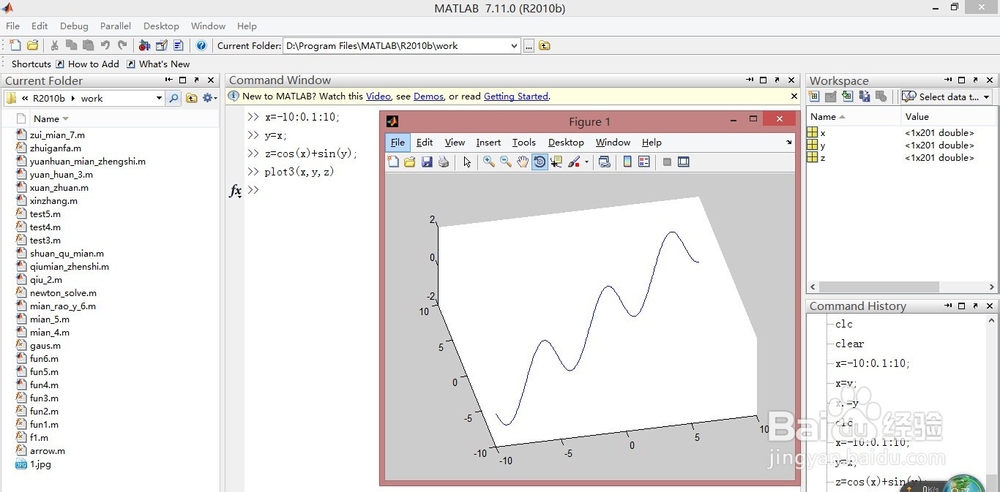The height and width of the screenshot is (492, 1000).
Task: Click the Redo arrow in MATLAB toolbar
Action: coord(122,45)
